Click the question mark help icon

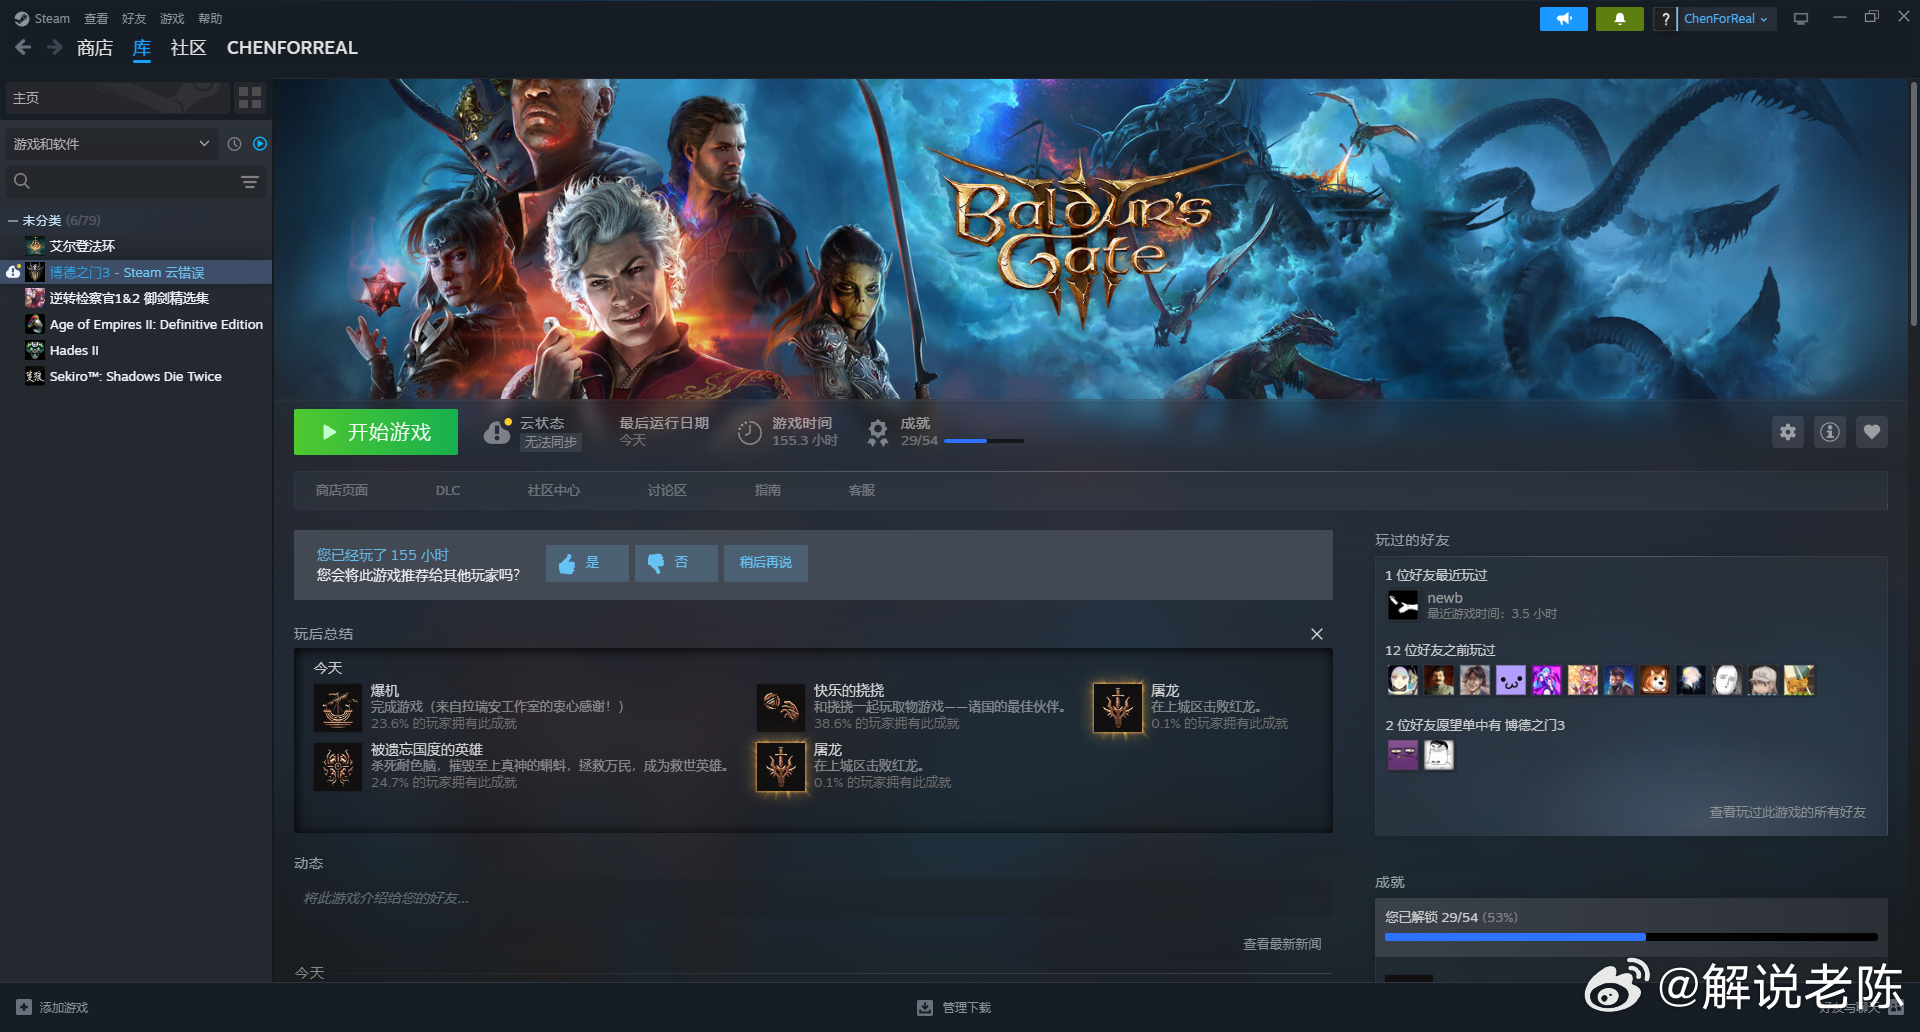(1665, 19)
